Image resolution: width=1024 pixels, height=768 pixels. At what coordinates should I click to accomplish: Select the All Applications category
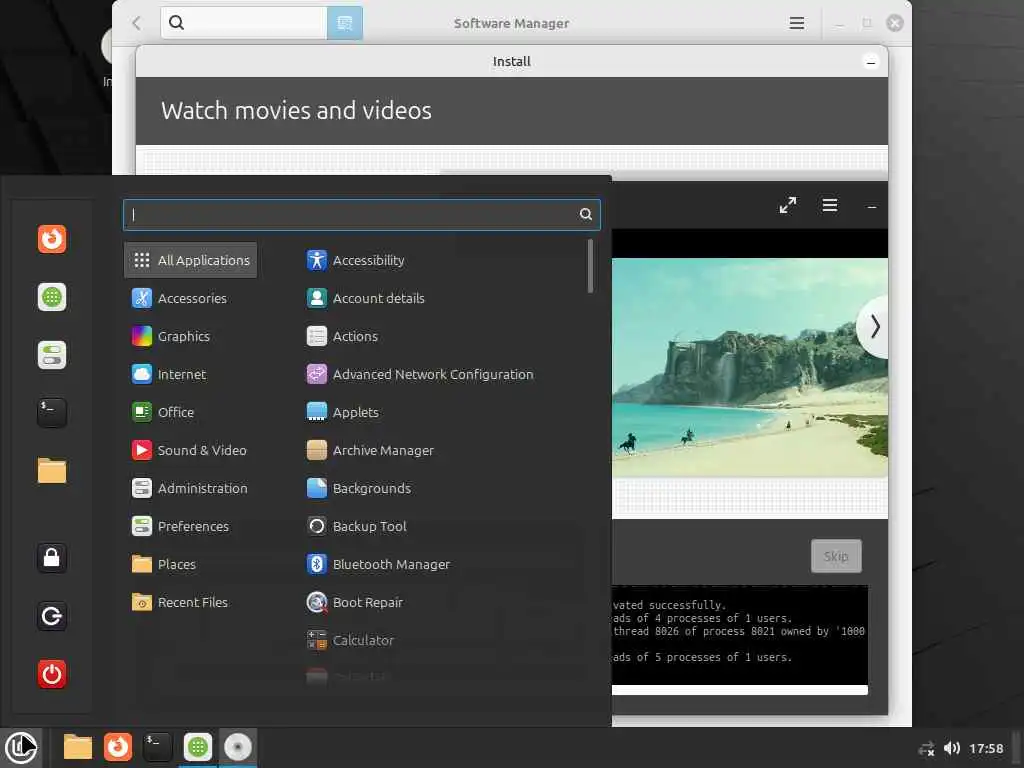[x=190, y=260]
